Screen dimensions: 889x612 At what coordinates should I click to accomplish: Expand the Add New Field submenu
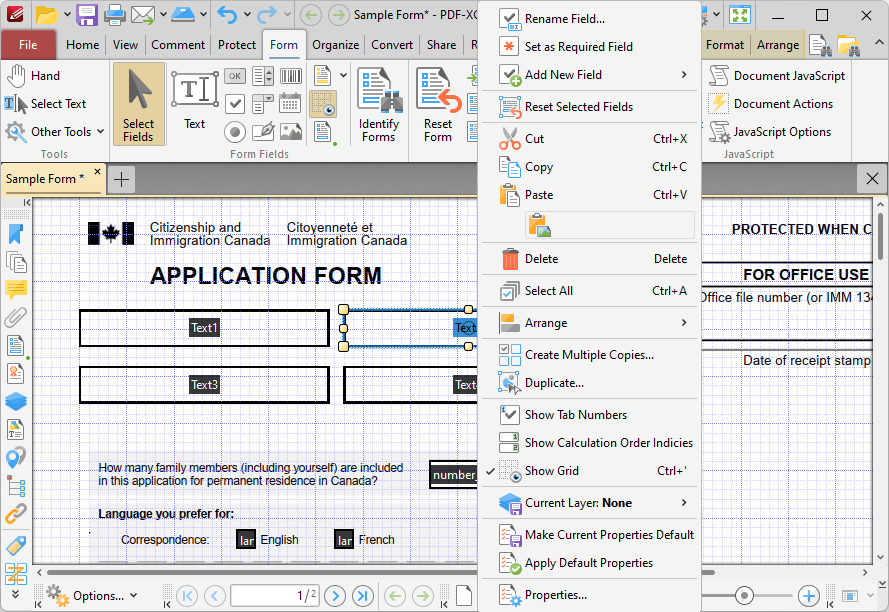click(x=589, y=74)
